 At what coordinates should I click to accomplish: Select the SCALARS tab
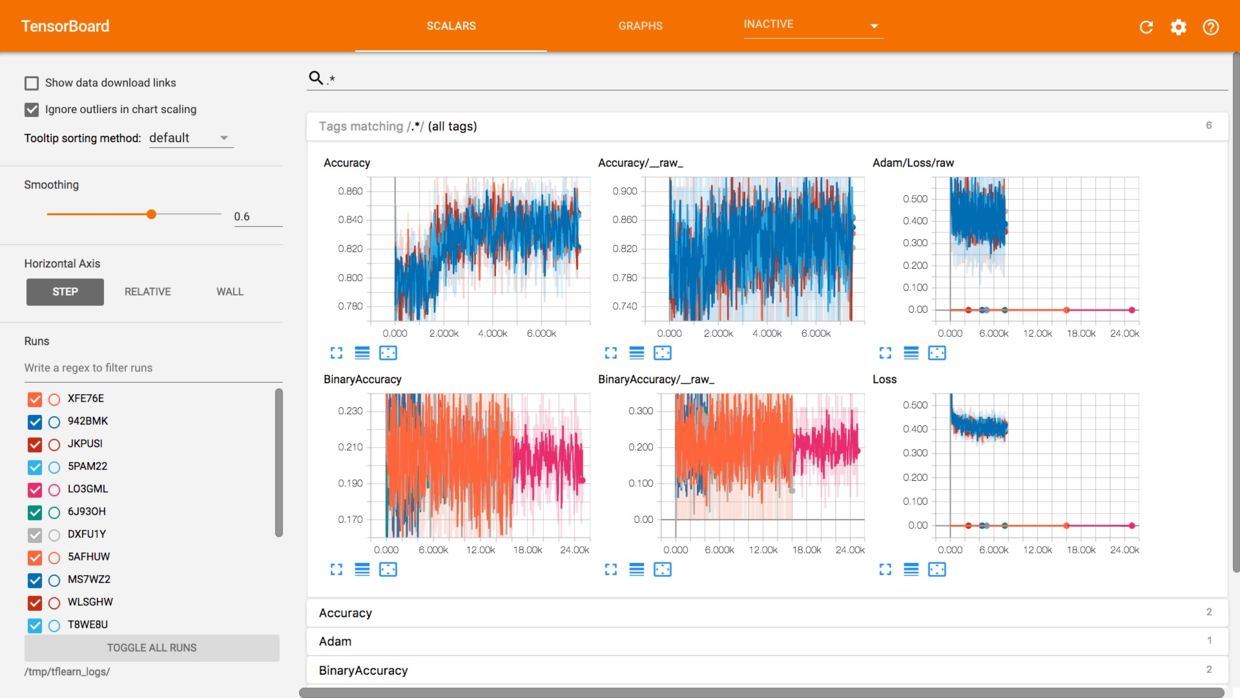point(451,26)
